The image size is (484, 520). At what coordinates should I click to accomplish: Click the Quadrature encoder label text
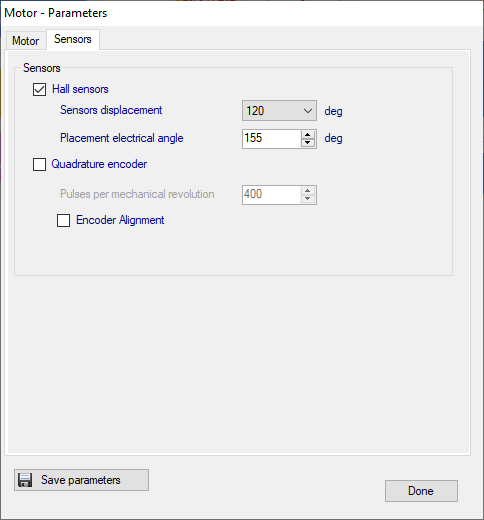click(99, 164)
